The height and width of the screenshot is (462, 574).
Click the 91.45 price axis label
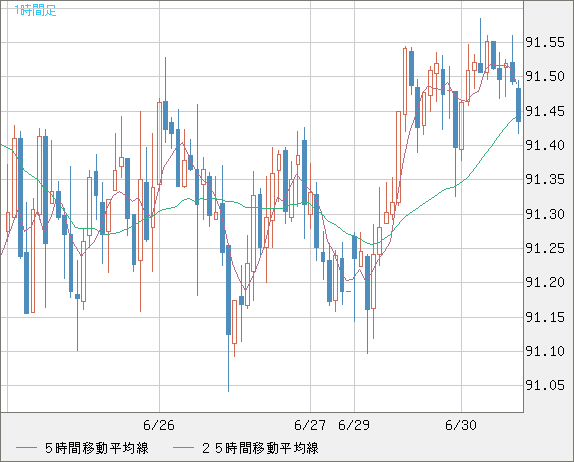545,111
